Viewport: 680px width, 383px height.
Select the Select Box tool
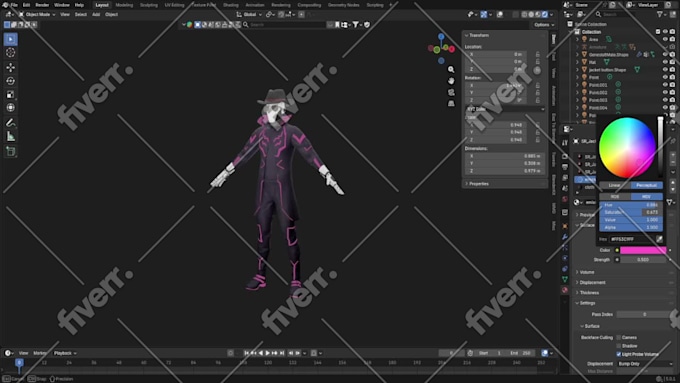[x=10, y=39]
